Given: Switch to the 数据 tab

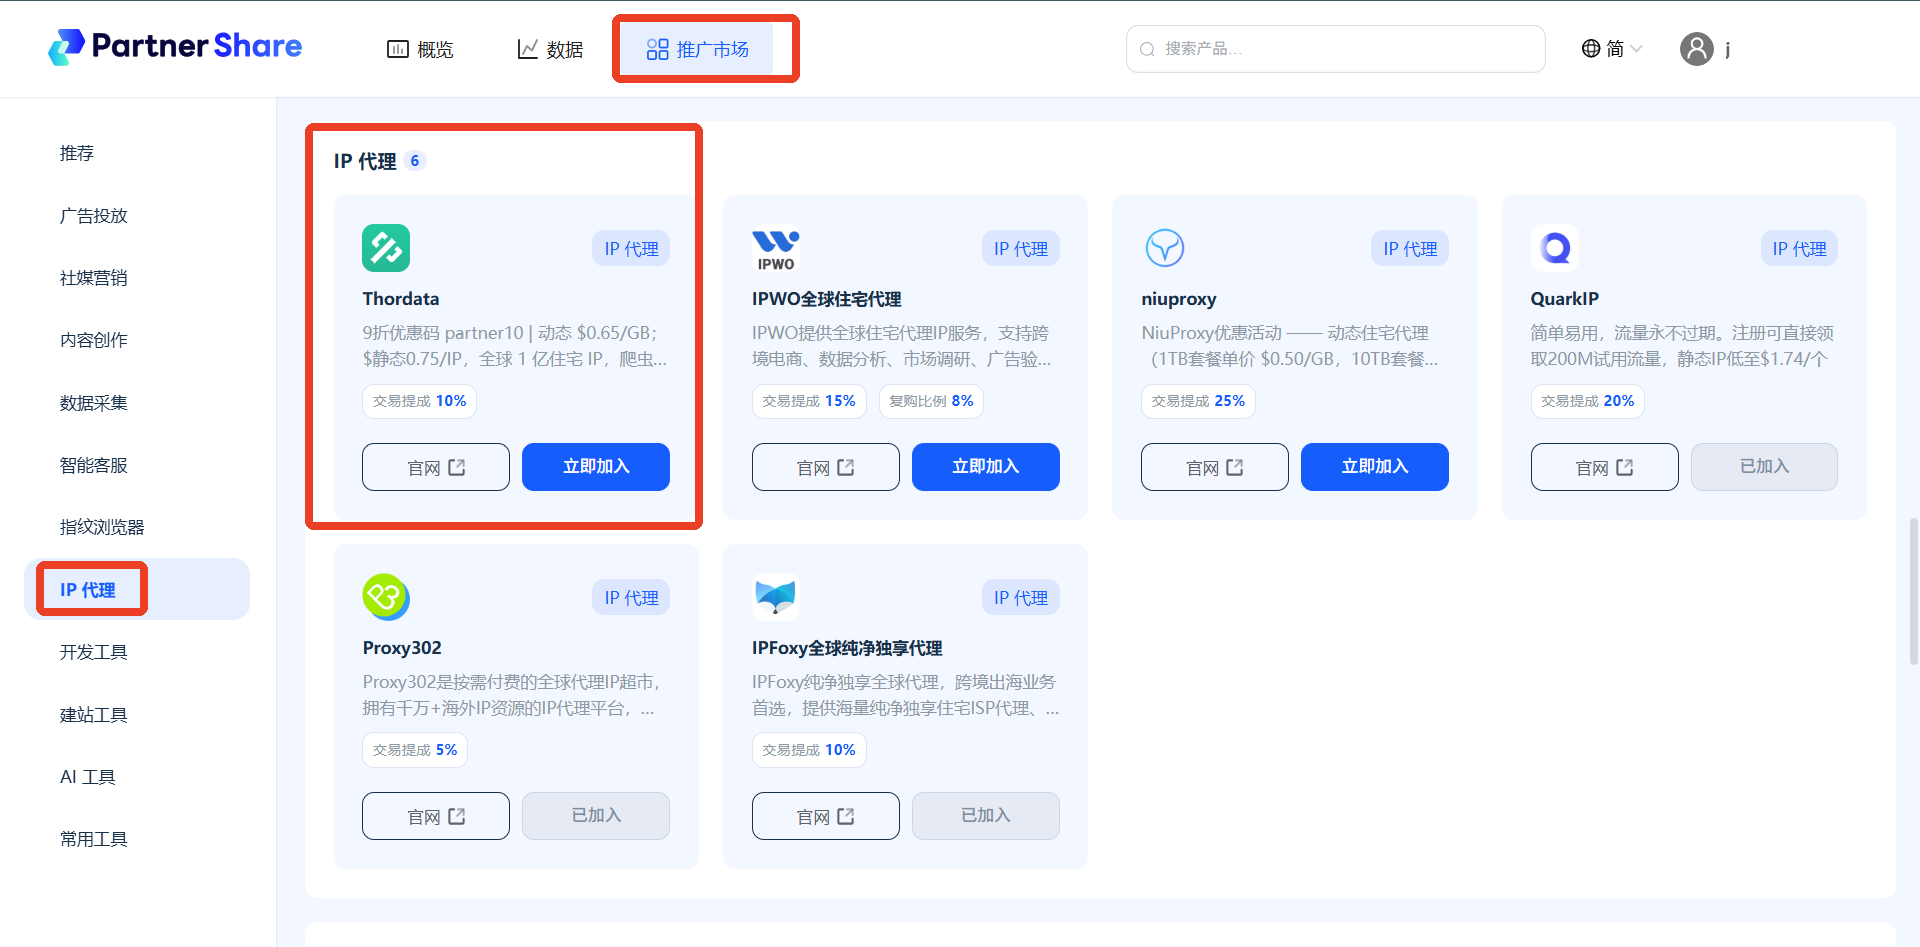Looking at the screenshot, I should coord(550,49).
